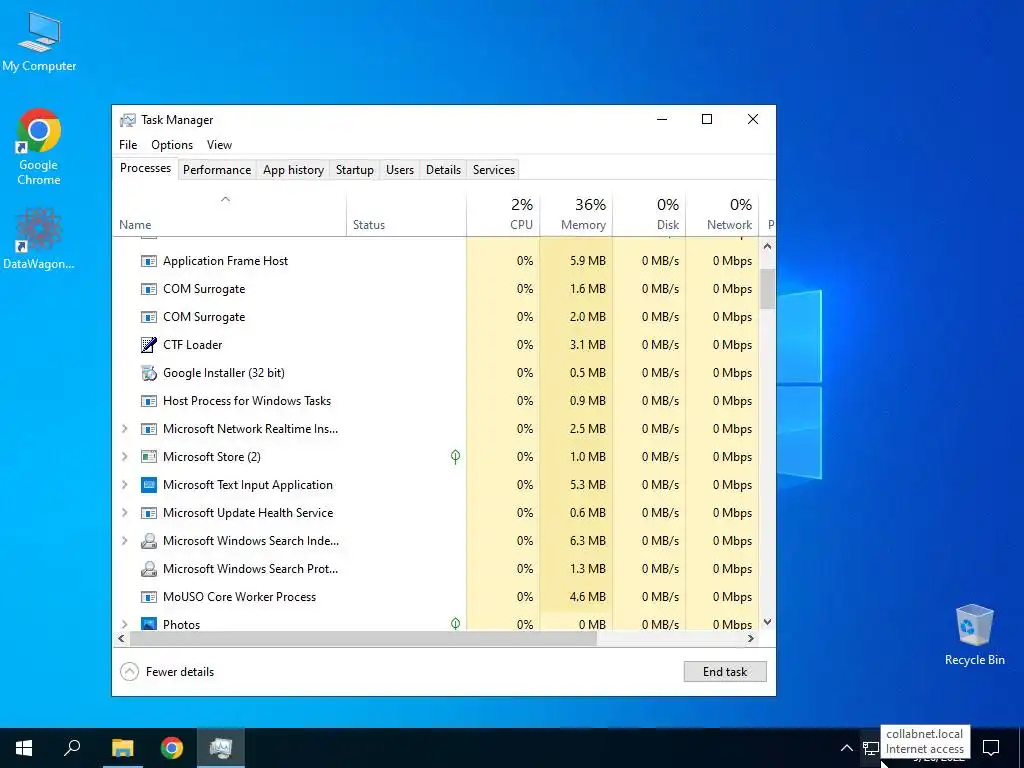Click the Microsoft Windows Search Protocol icon
The image size is (1024, 768).
coord(149,569)
